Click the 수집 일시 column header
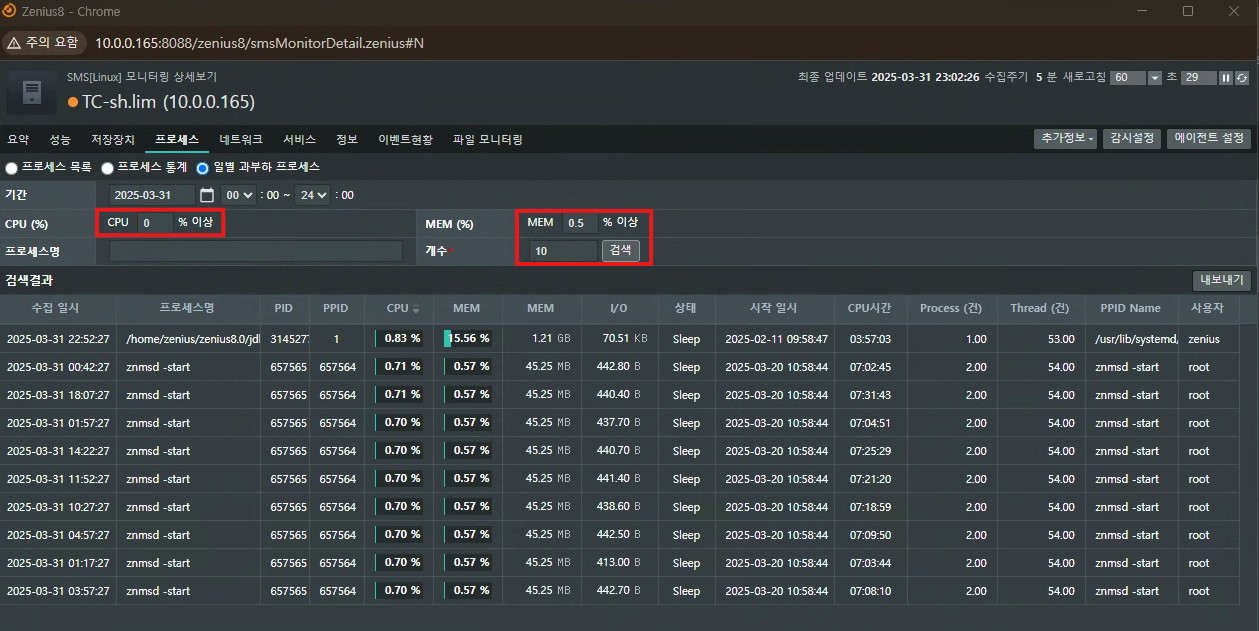Image resolution: width=1259 pixels, height=631 pixels. (x=58, y=308)
